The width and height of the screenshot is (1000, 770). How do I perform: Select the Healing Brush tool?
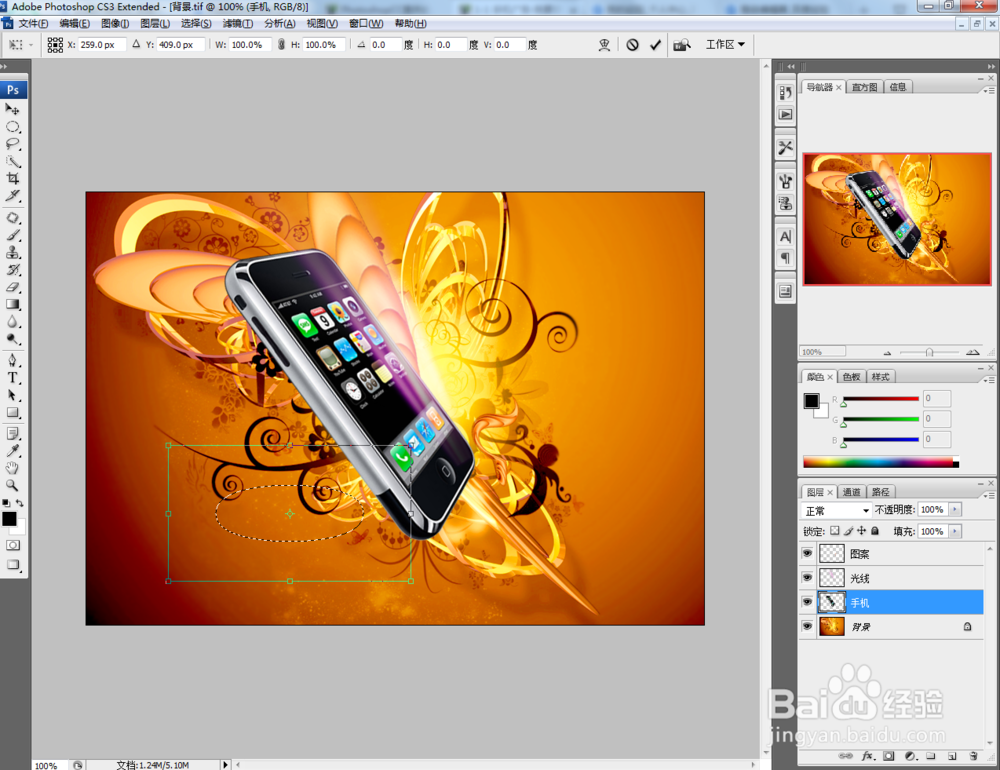(x=12, y=218)
